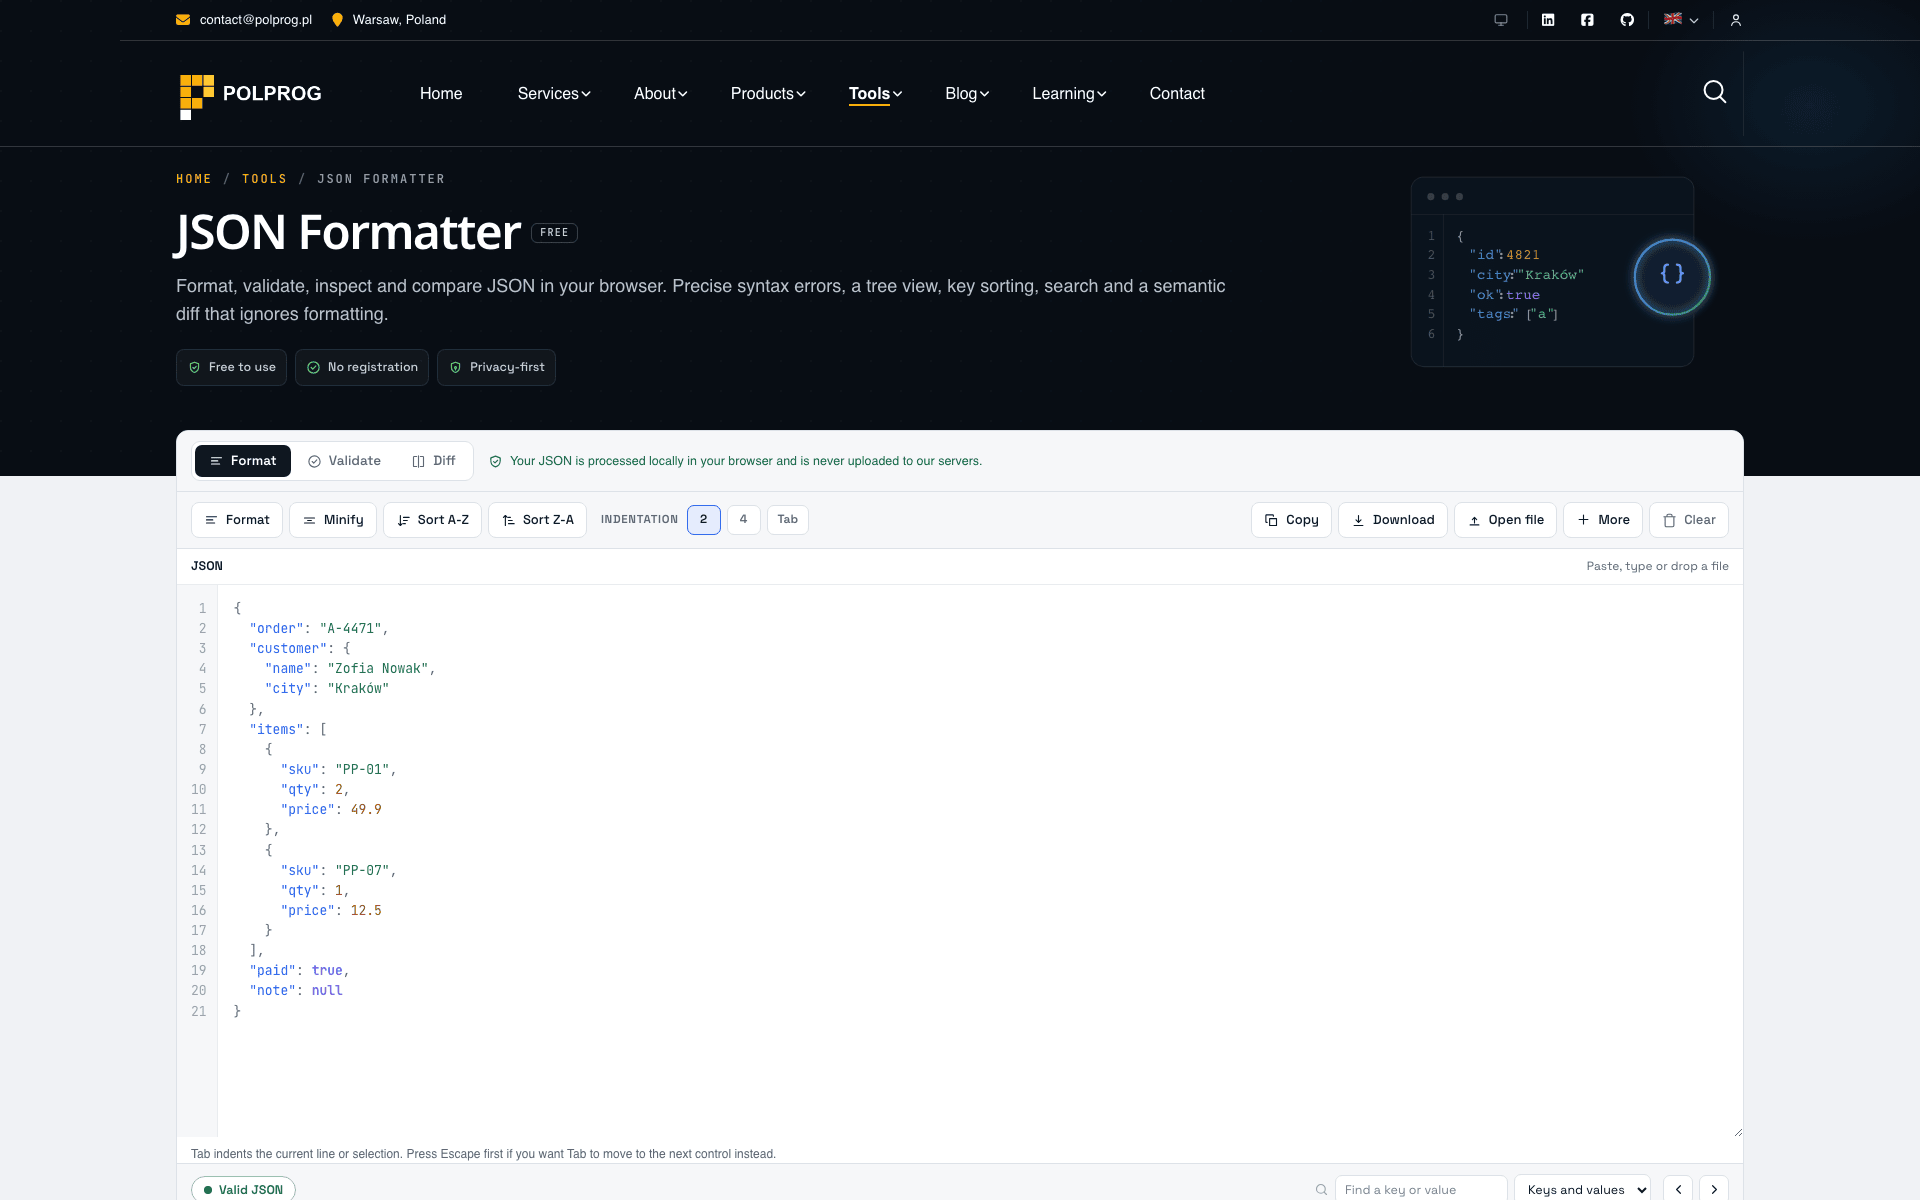Set indentation to 4 spaces

click(x=743, y=520)
